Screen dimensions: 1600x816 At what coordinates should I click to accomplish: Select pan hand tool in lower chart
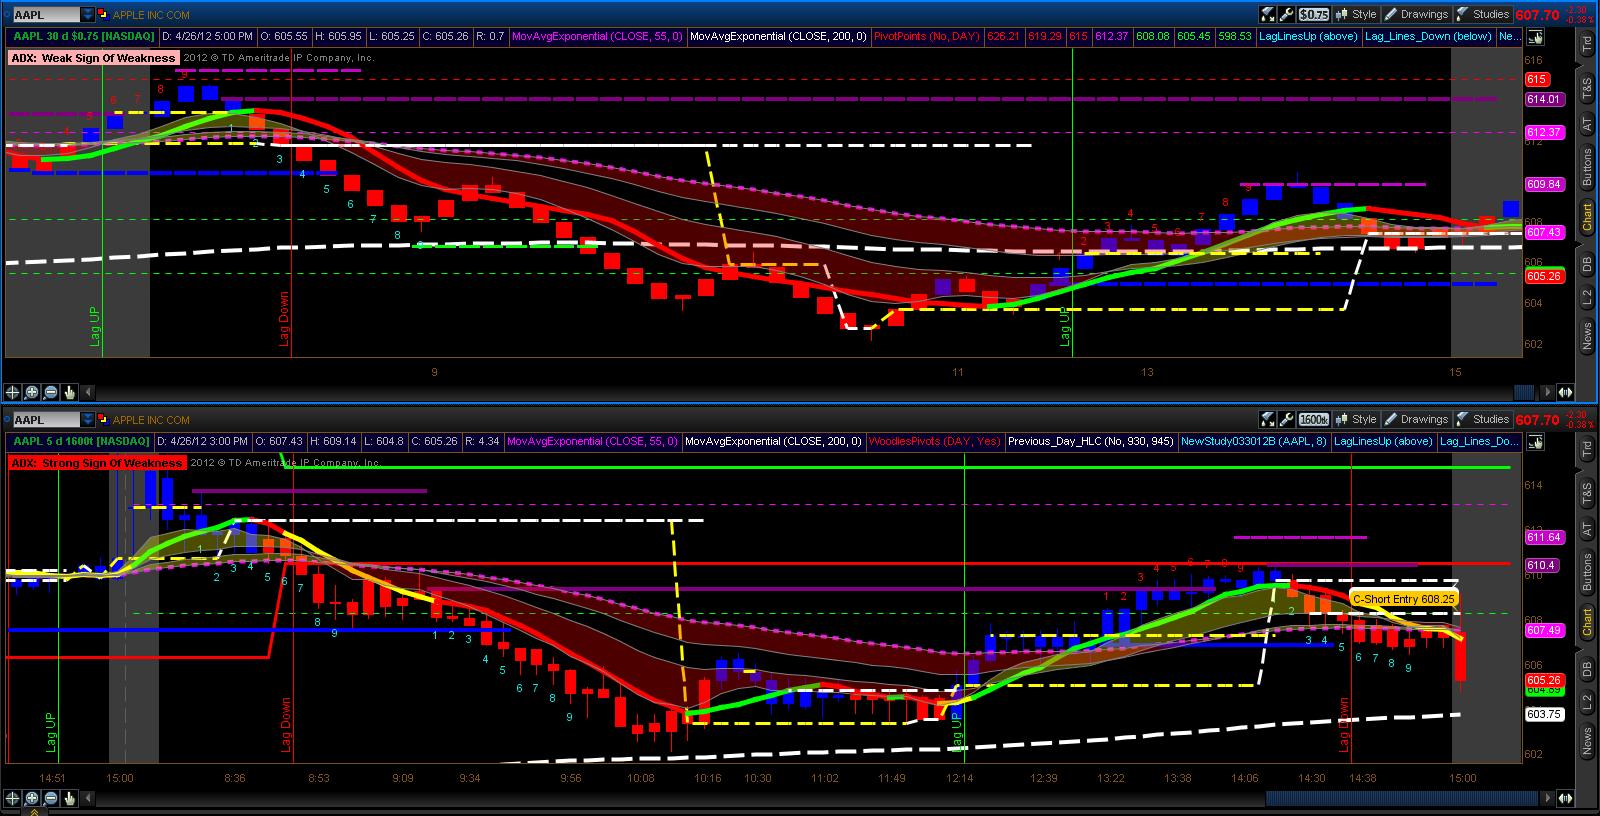coord(69,798)
